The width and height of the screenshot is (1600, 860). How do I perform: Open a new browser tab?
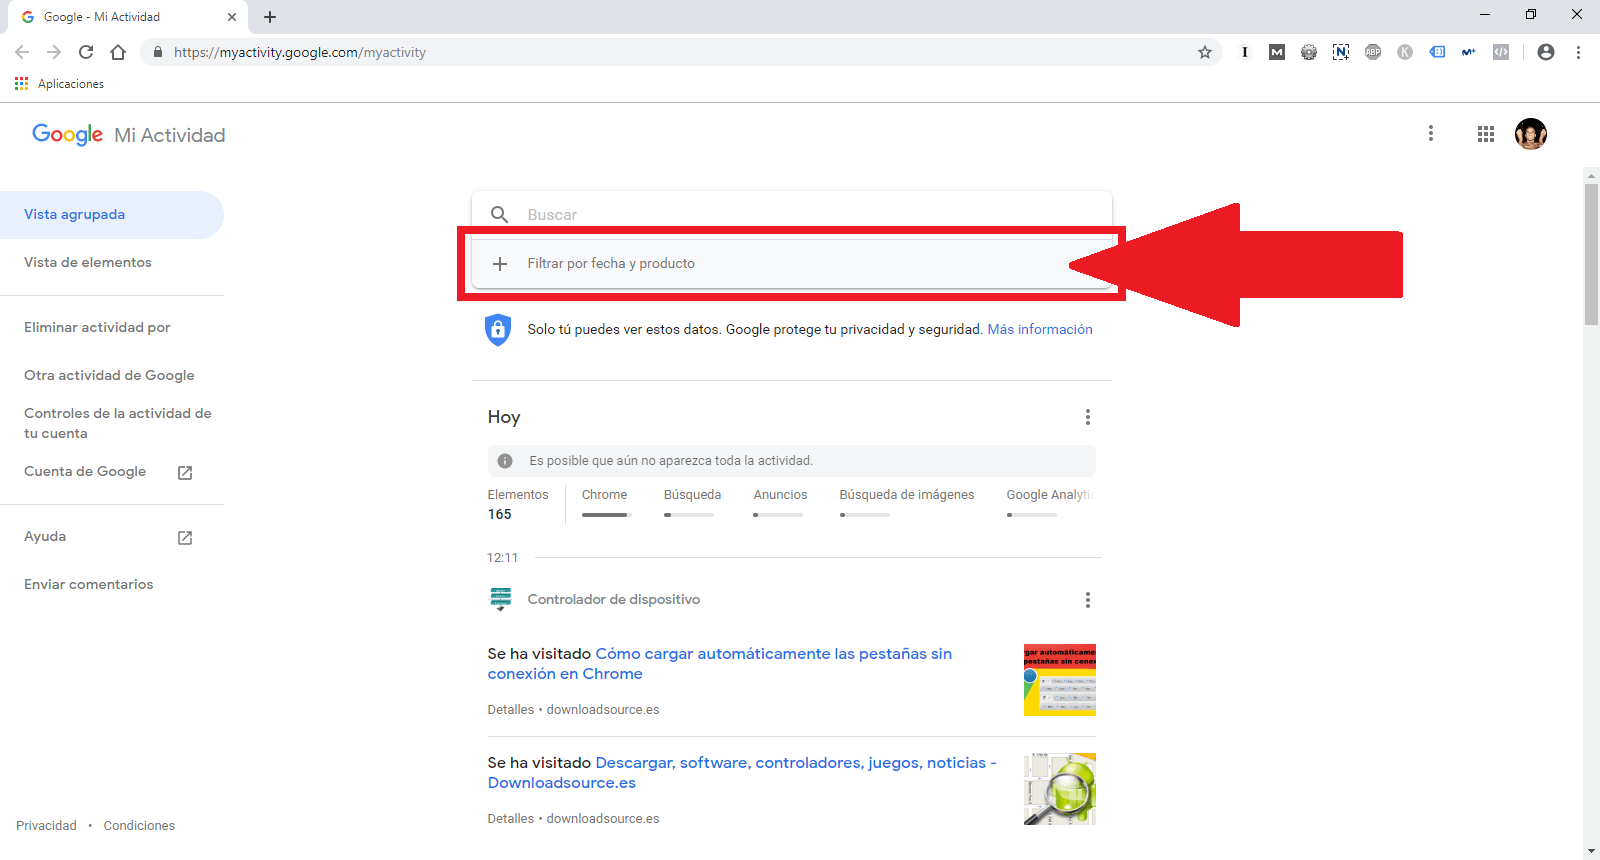270,17
